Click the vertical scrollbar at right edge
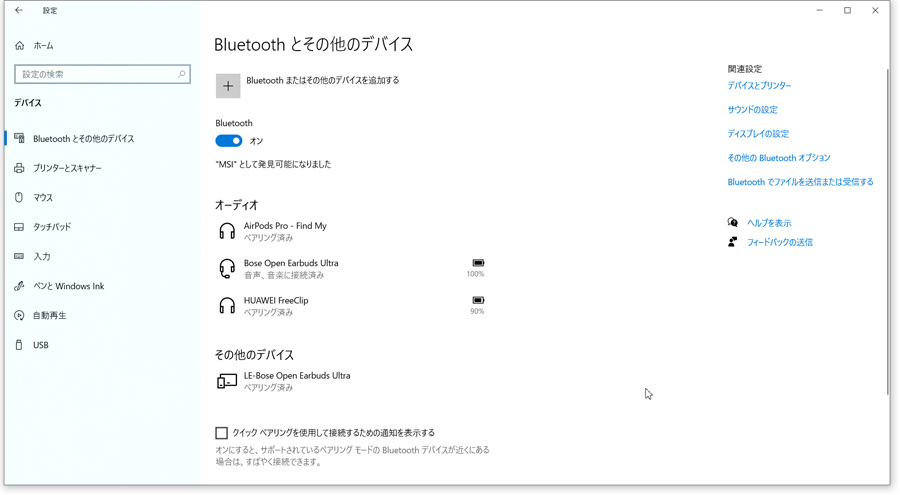This screenshot has height=495, width=900. pyautogui.click(x=887, y=230)
